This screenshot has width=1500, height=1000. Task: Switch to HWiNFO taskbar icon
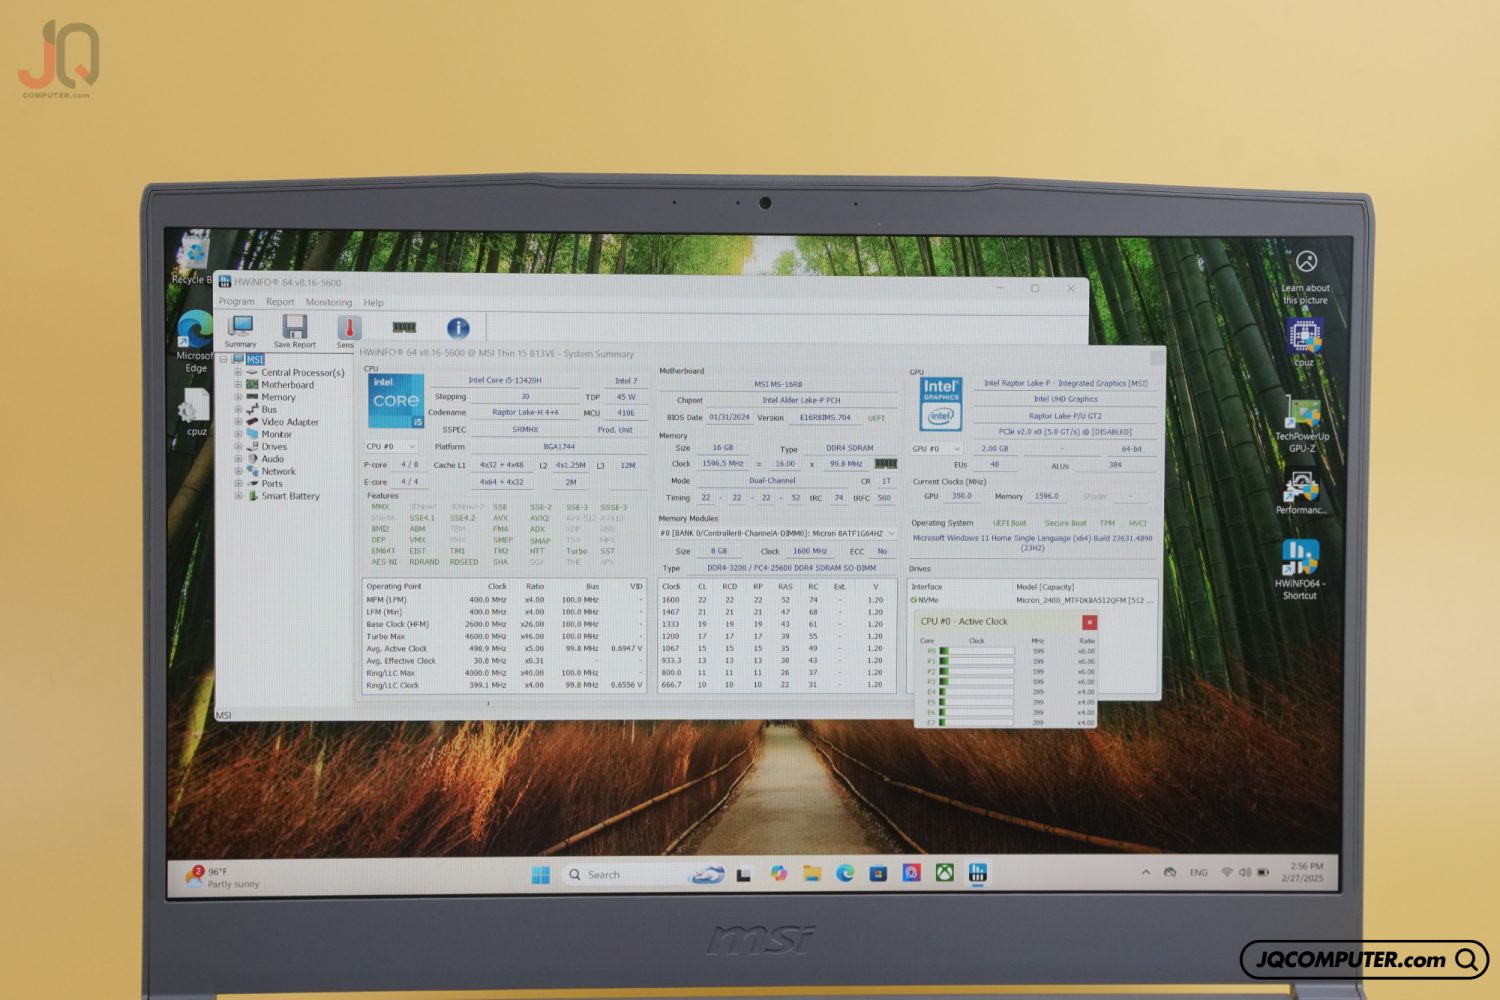click(978, 873)
